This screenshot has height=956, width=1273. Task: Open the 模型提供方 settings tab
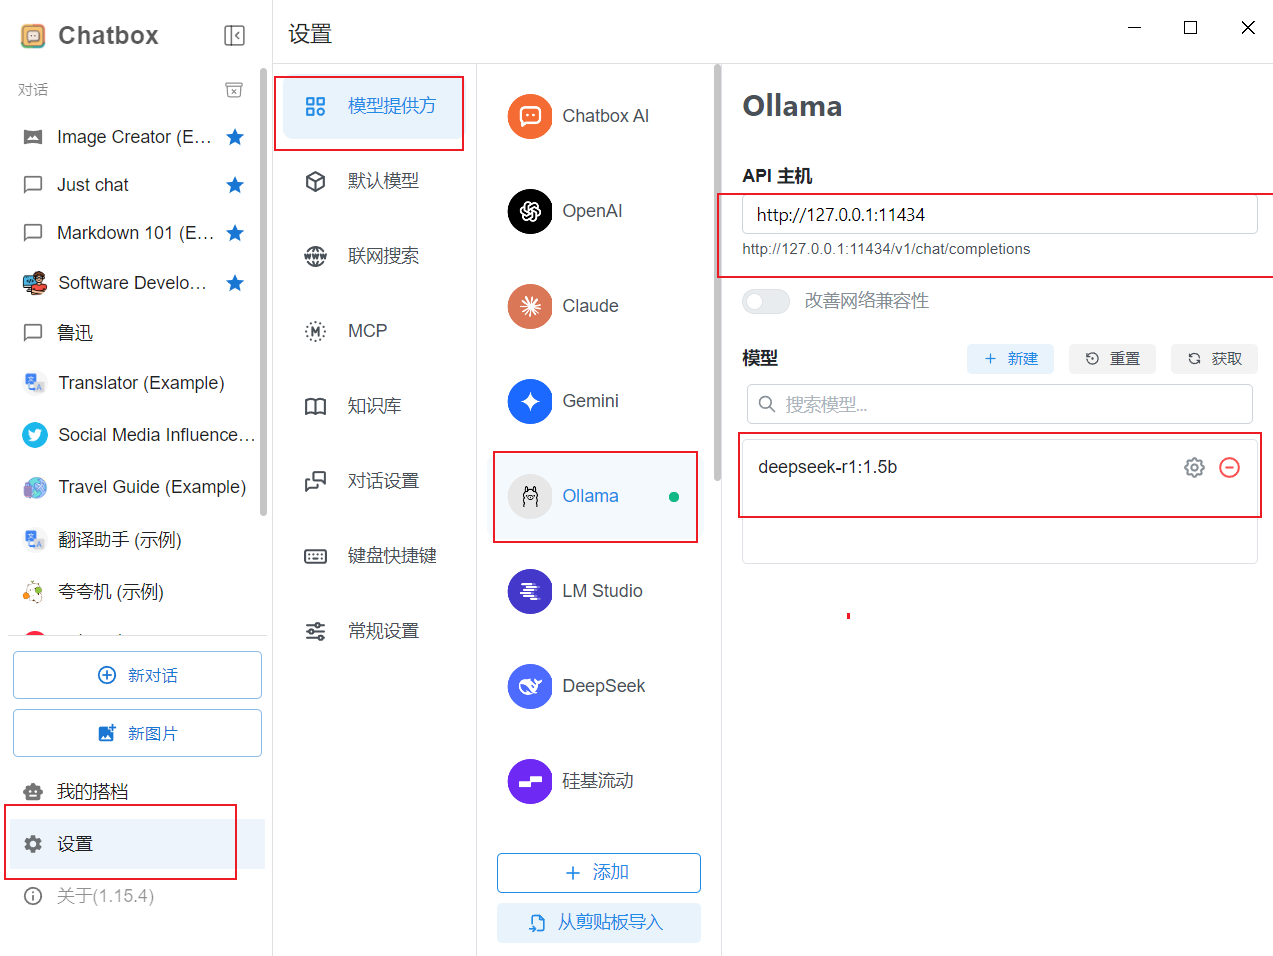point(372,106)
